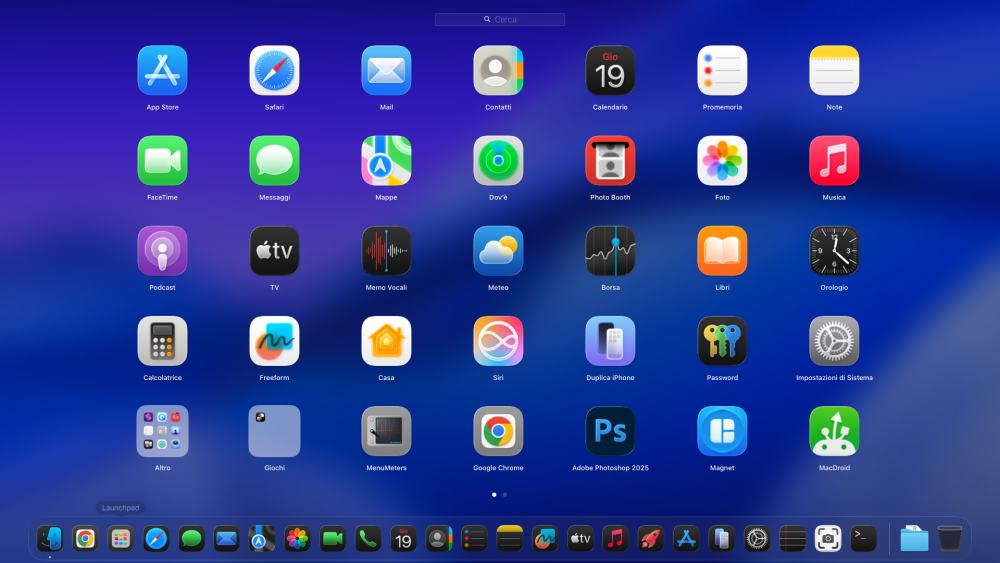Click the Launchpad icon in the Dock
1000x563 pixels.
click(121, 539)
